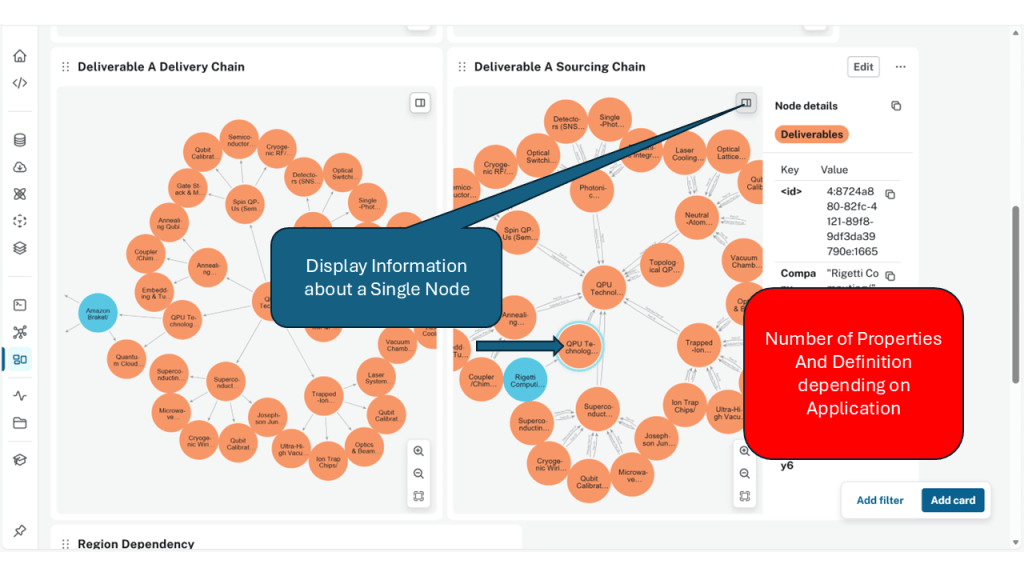Image resolution: width=1024 pixels, height=576 pixels.
Task: Fit Delivery Chain graph to screen
Action: (419, 496)
